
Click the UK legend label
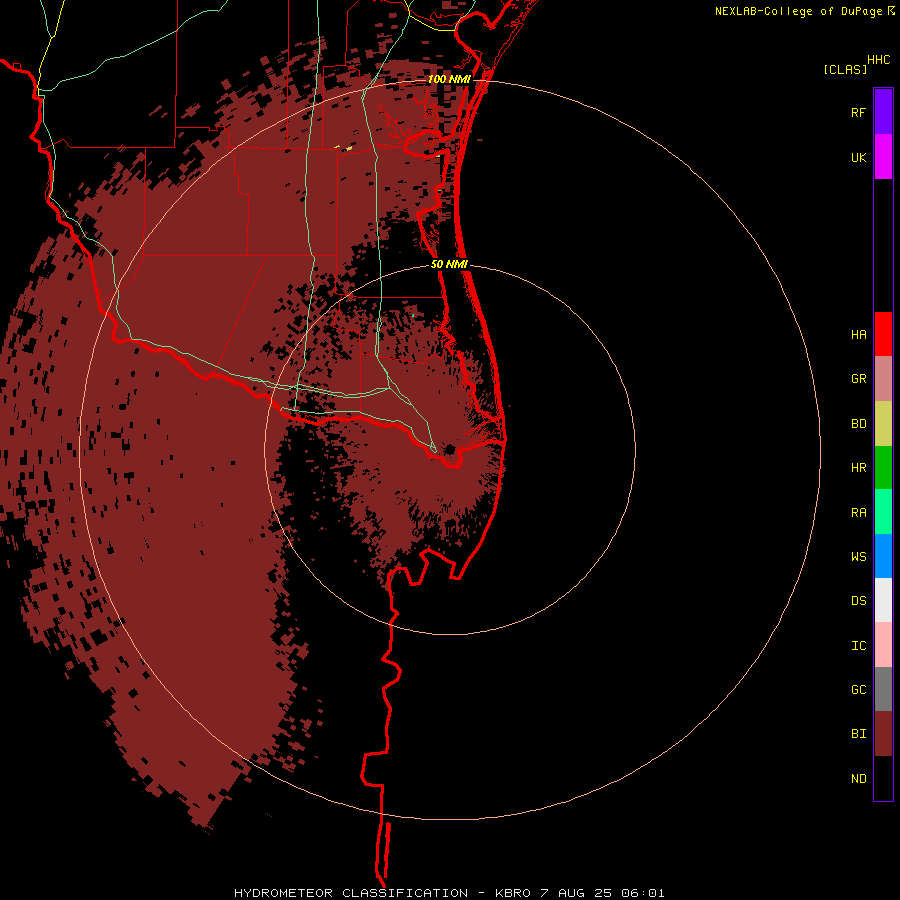pos(858,157)
